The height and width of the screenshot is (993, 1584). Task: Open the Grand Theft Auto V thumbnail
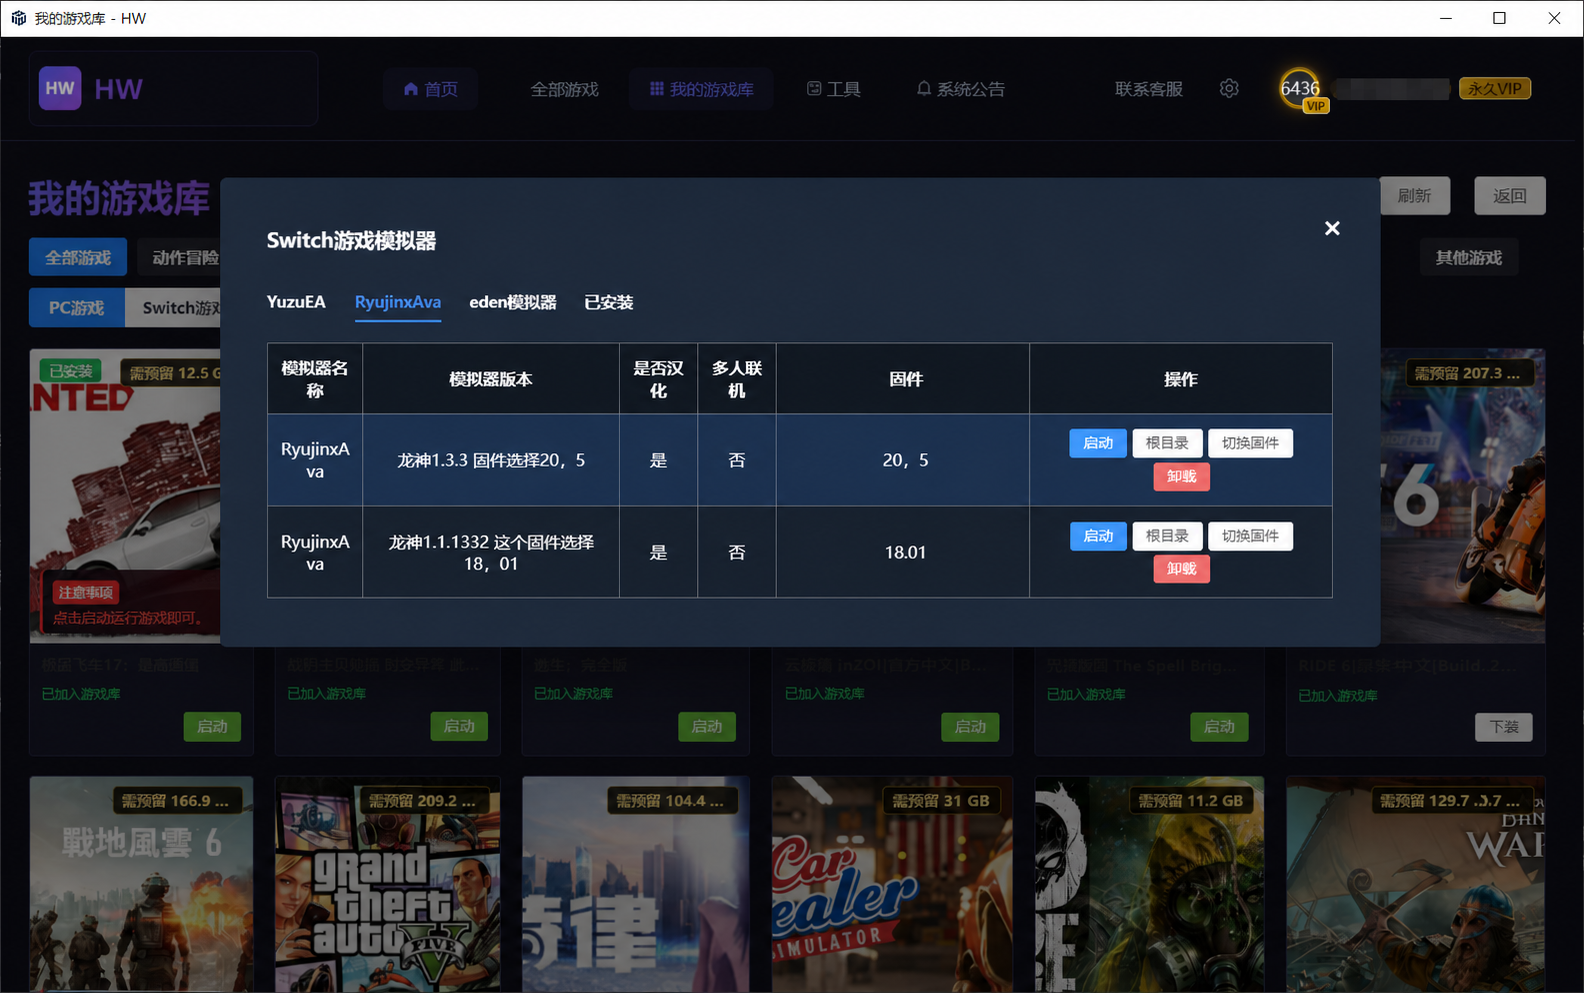click(388, 885)
